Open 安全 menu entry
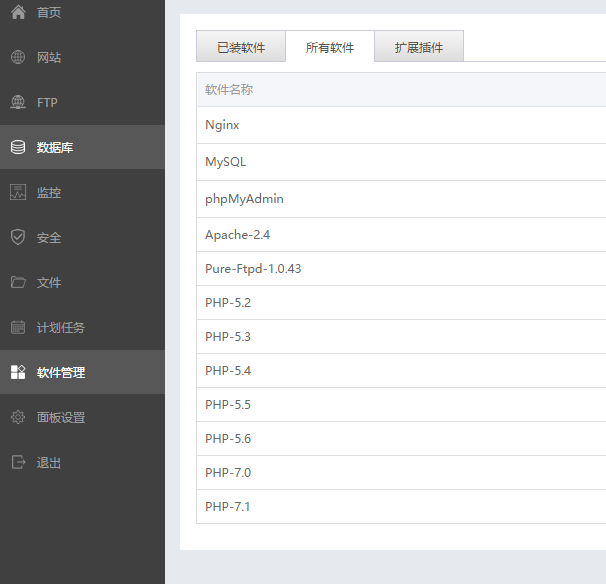 pos(82,237)
